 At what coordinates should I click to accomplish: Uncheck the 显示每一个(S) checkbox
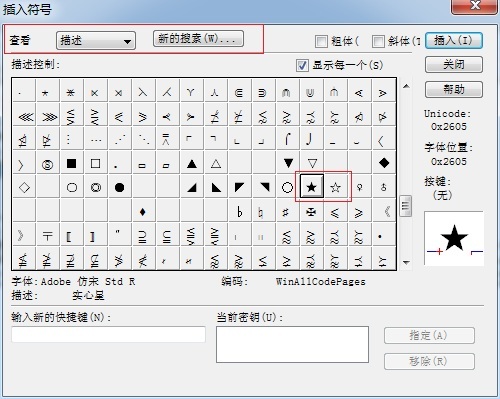tap(302, 65)
